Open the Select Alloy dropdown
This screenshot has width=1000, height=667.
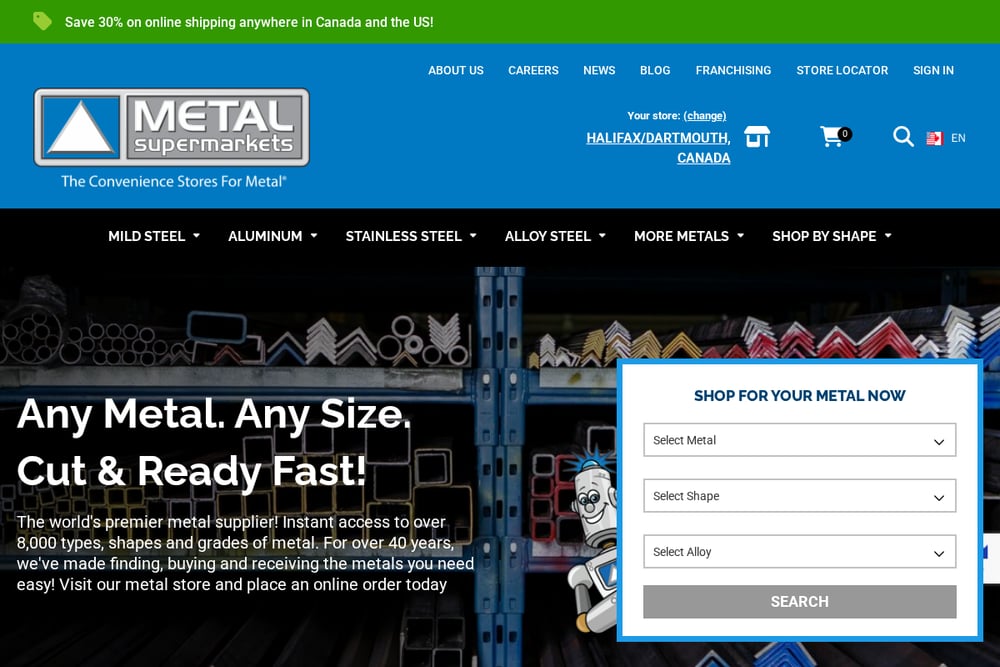pos(799,552)
